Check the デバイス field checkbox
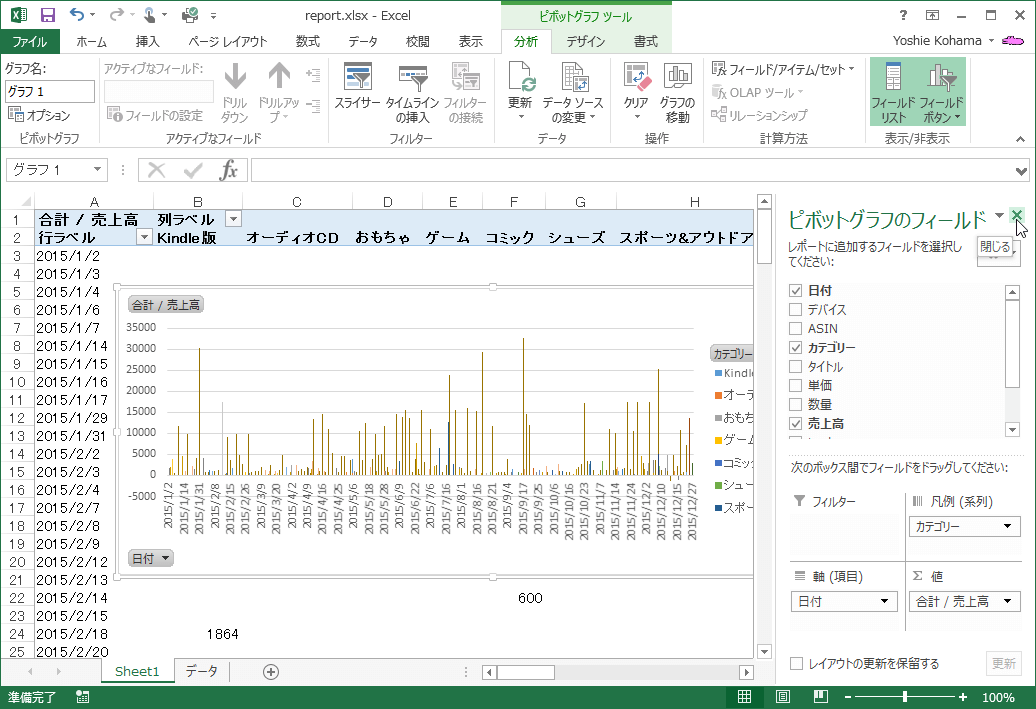Screen dimensions: 1036x709 [796, 309]
